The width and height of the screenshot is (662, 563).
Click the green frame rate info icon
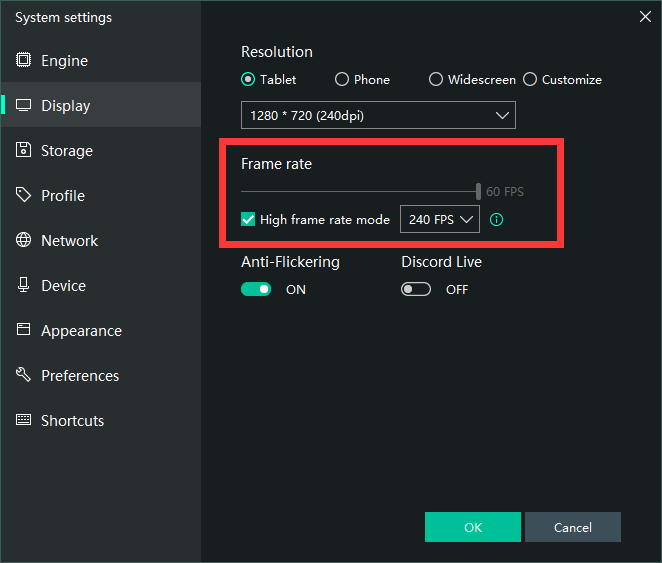tap(497, 220)
